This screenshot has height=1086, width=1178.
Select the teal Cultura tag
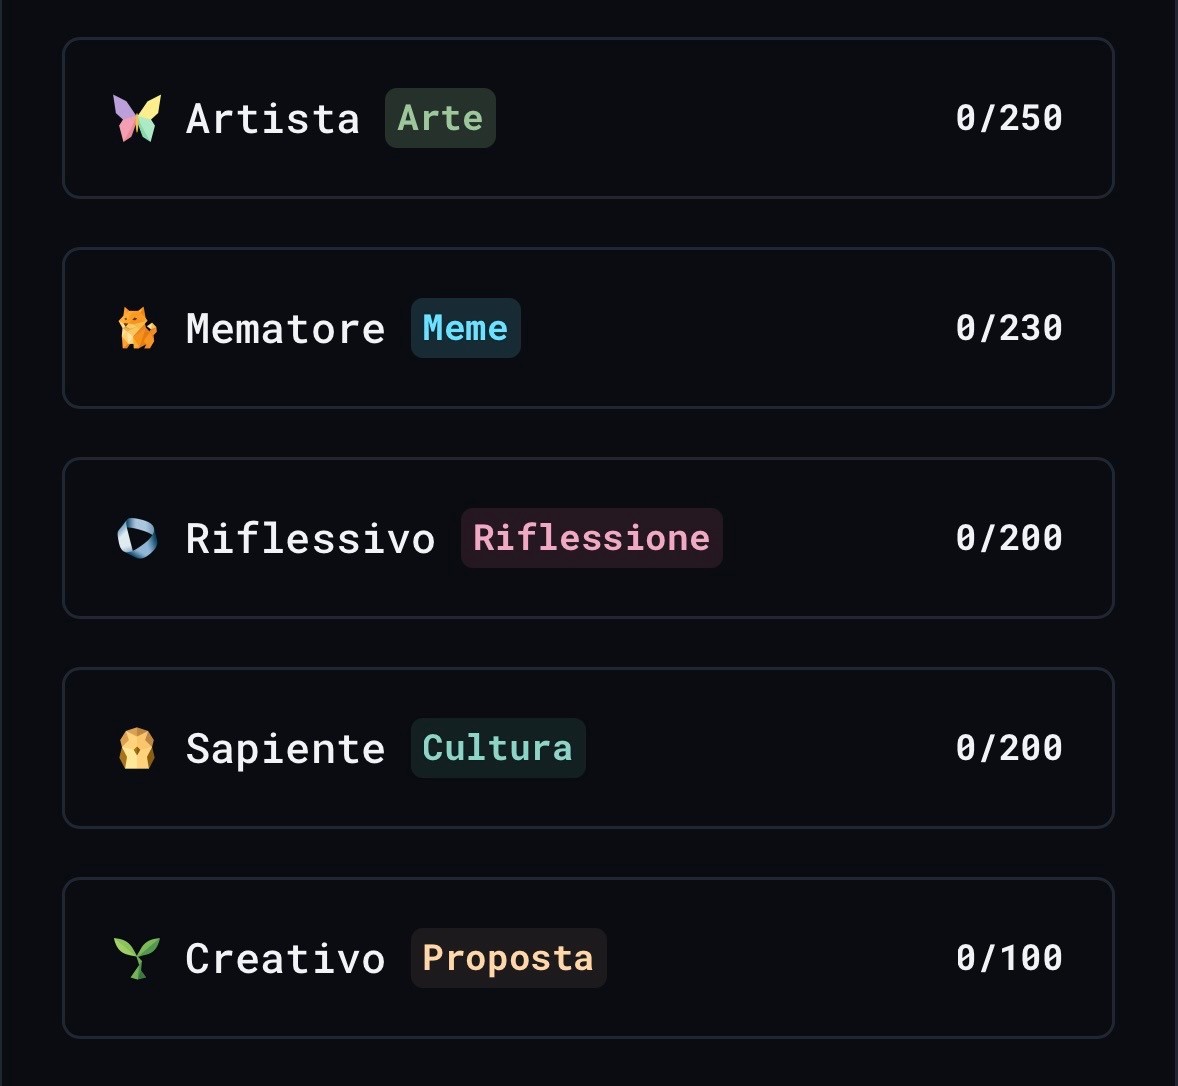[498, 748]
